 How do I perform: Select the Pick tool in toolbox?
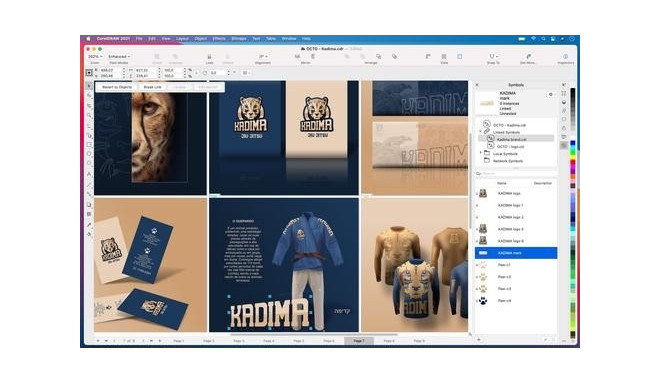[89, 85]
